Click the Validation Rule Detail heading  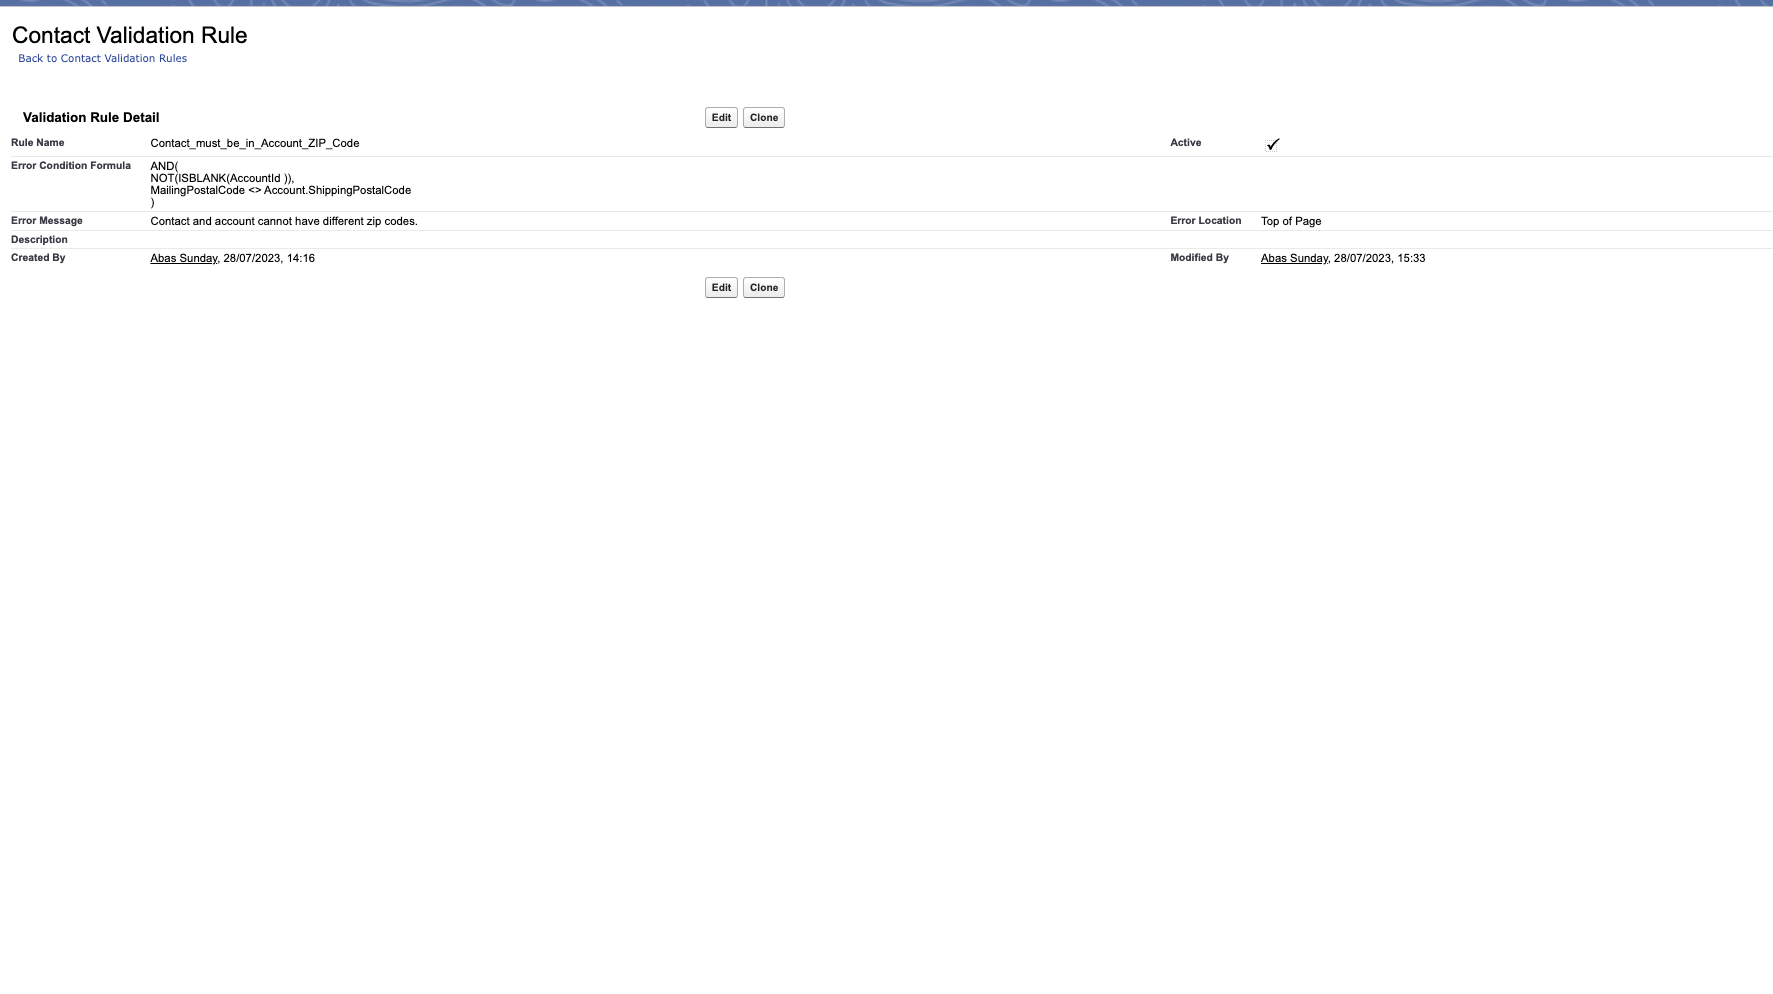pos(91,117)
